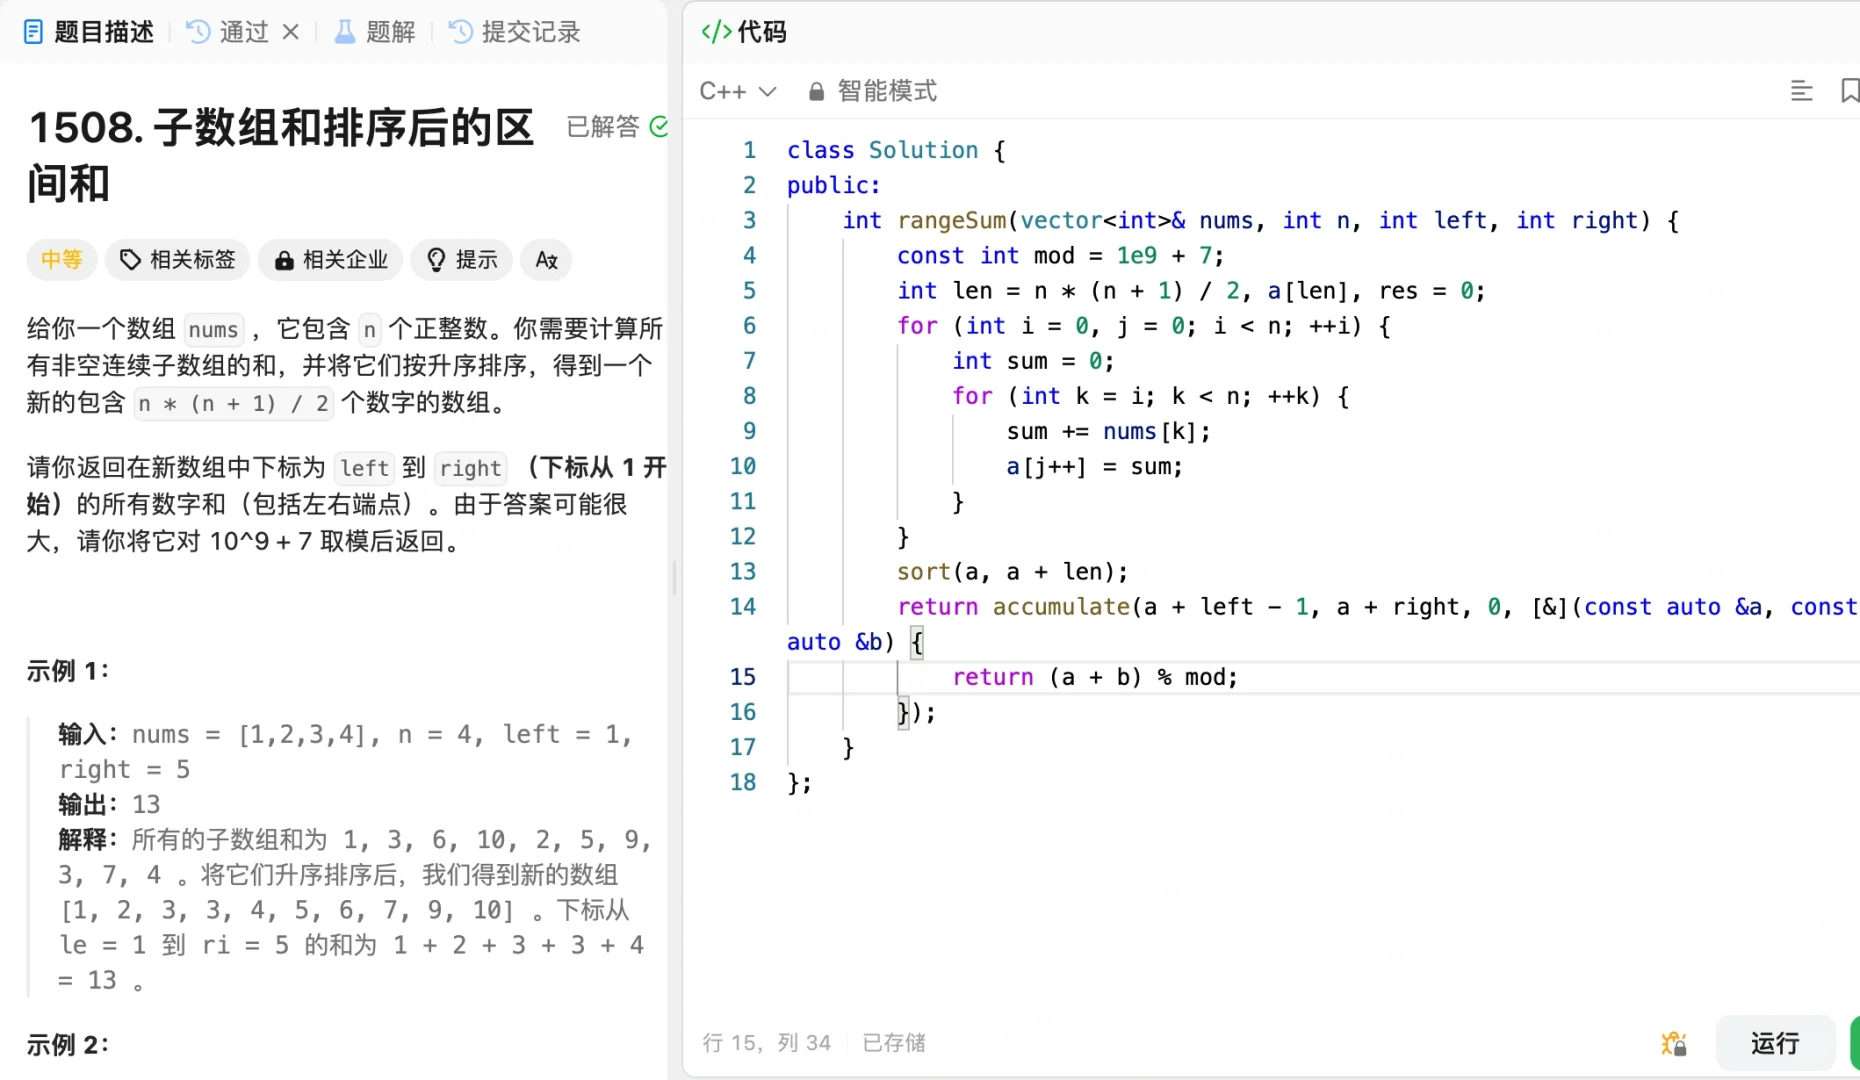Click the history clock icon on 通过 tab

(198, 32)
